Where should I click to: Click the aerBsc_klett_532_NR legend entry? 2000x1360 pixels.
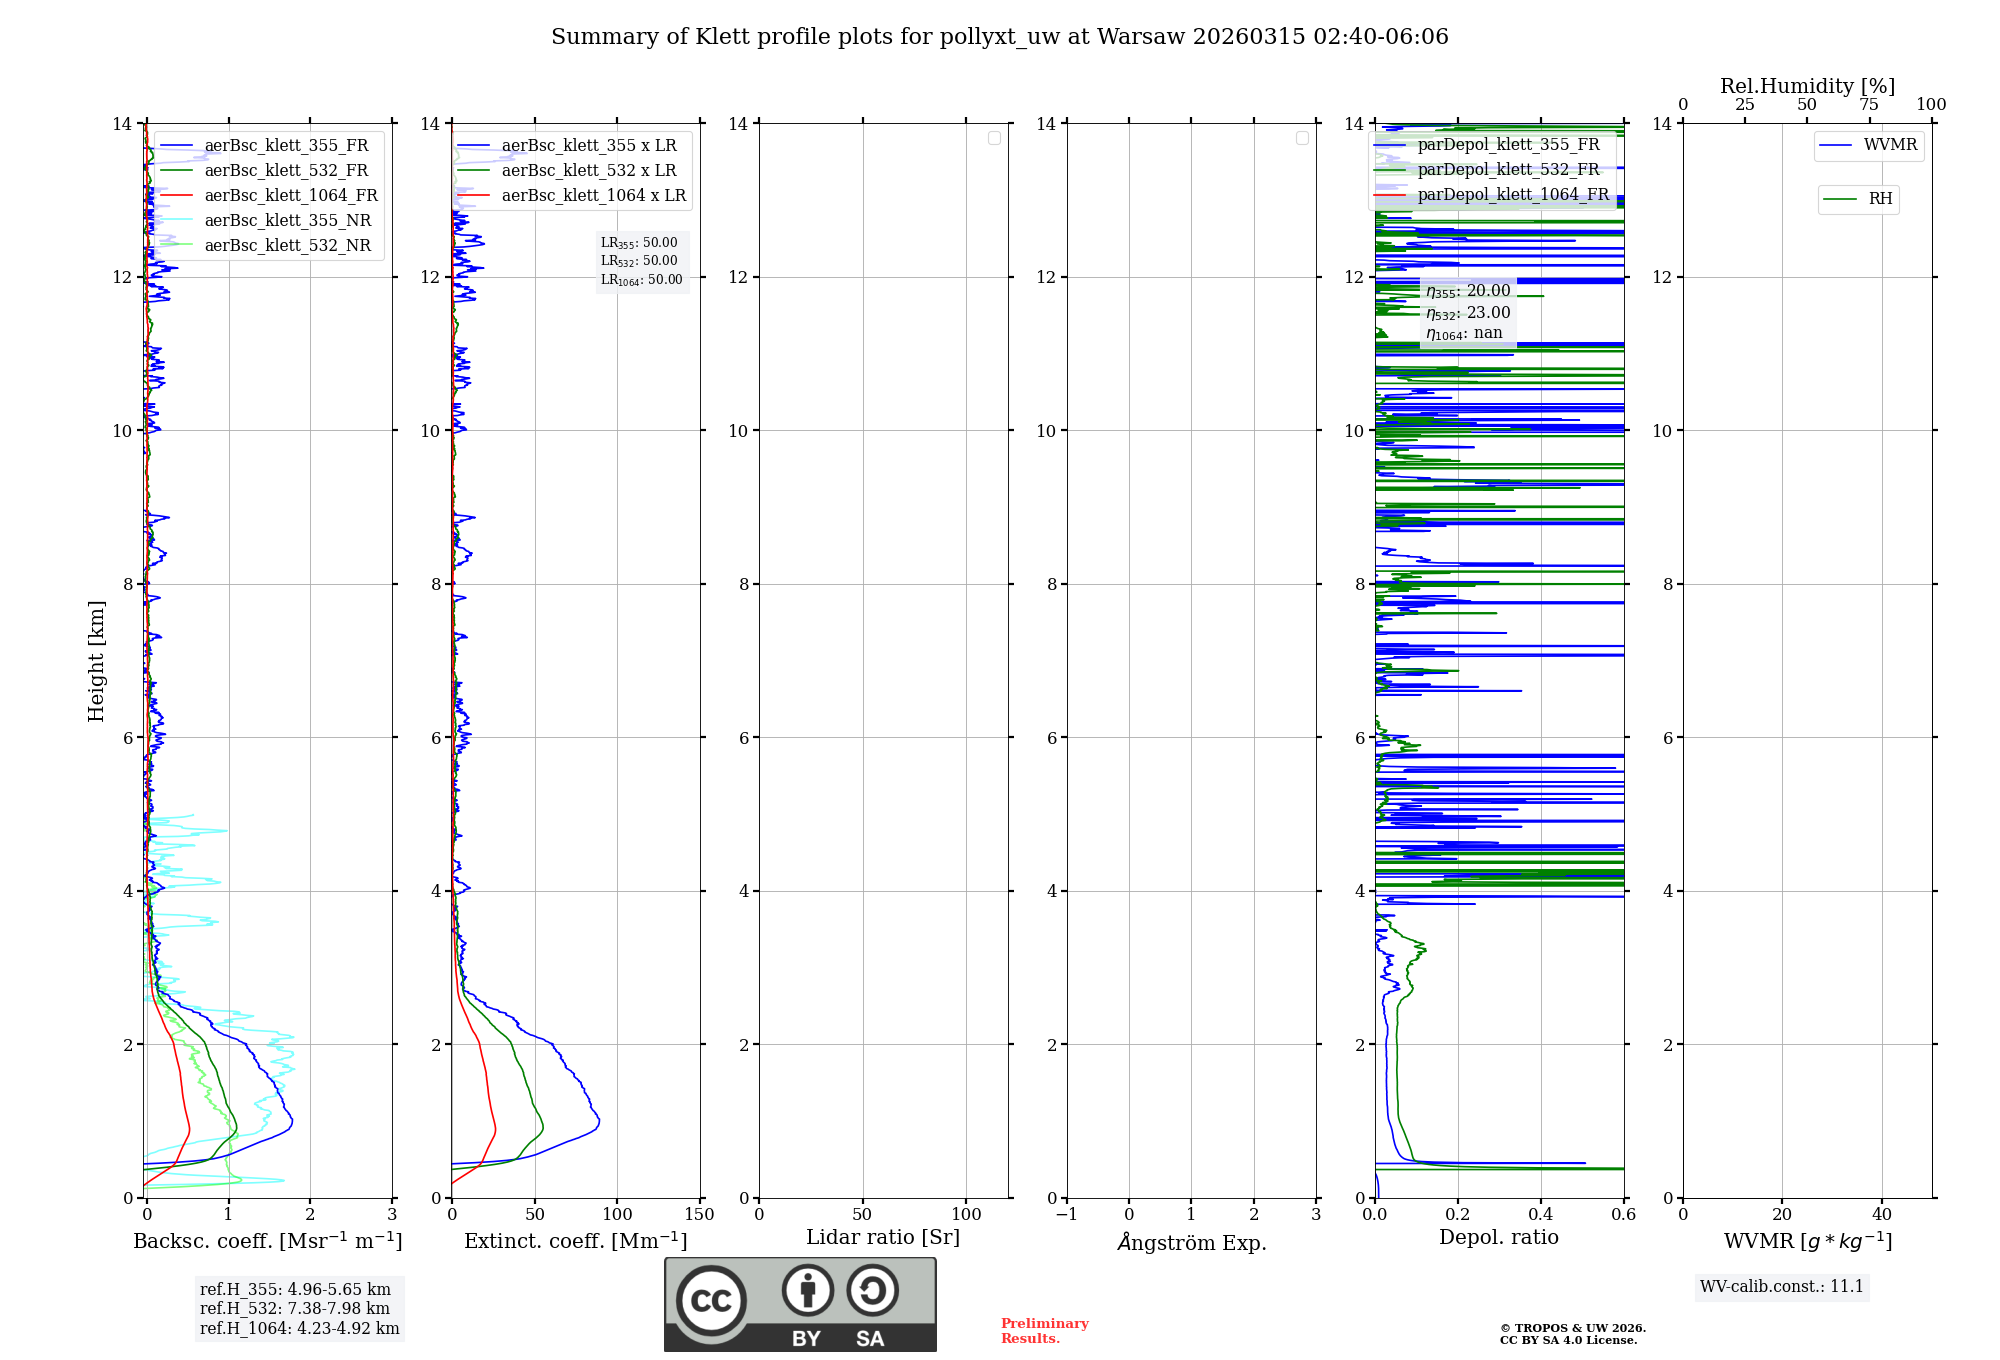pos(287,246)
